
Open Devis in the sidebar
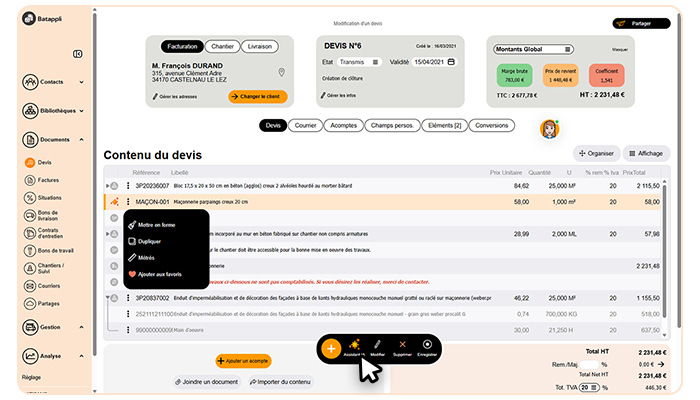(x=38, y=162)
